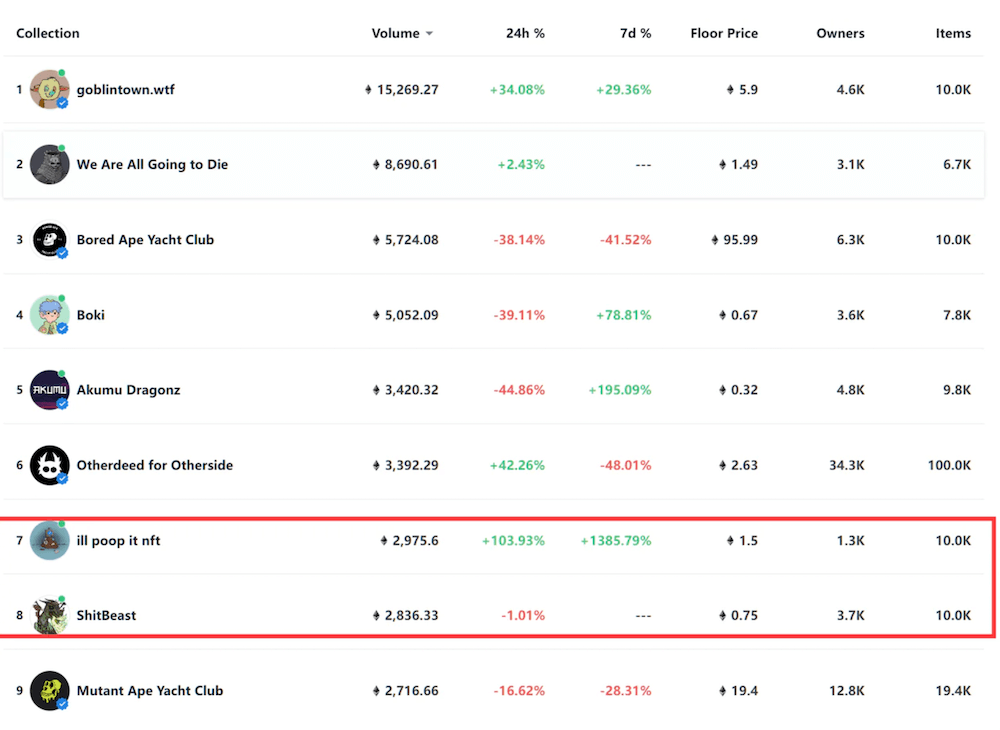Open Otherdeed for Otherside name link
Viewport: 1000px width, 730px height.
[155, 465]
